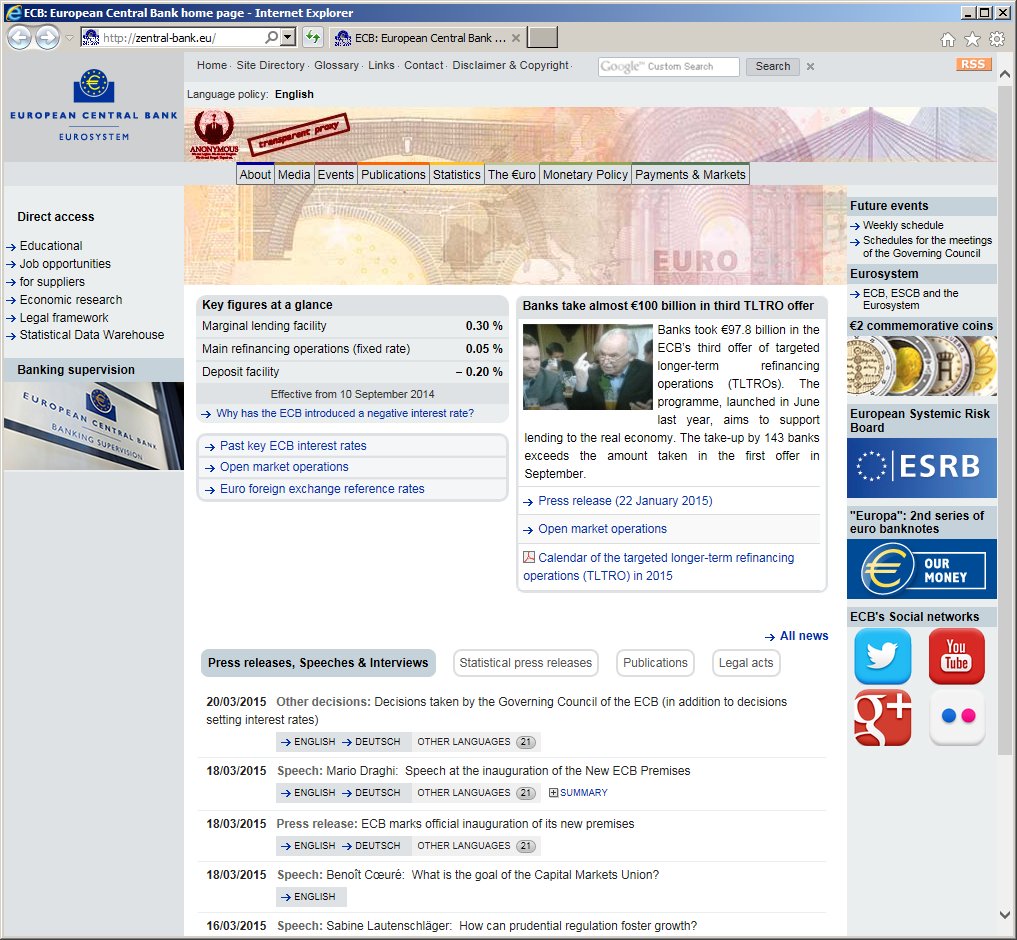Image resolution: width=1017 pixels, height=940 pixels.
Task: Open Euro foreign exchange reference rates
Action: (322, 488)
